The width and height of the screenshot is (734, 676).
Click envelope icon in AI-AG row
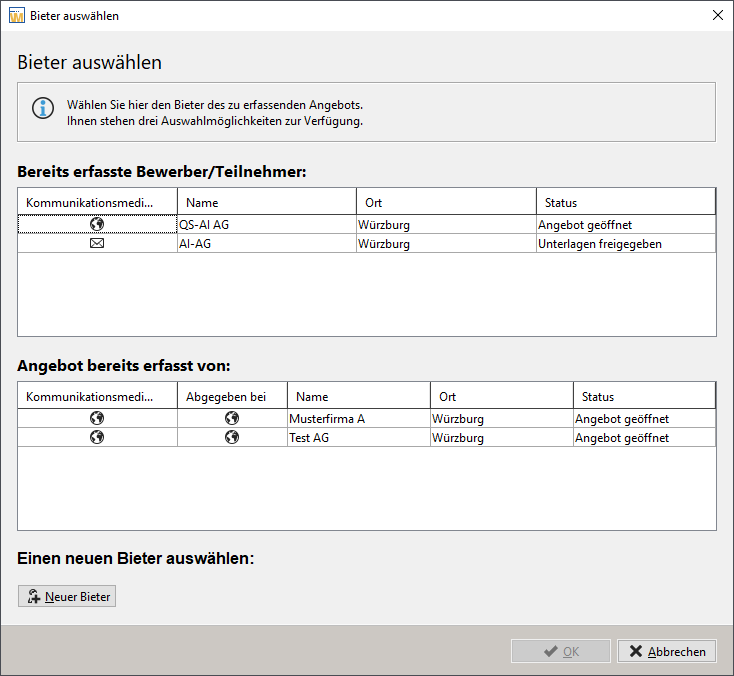point(97,243)
